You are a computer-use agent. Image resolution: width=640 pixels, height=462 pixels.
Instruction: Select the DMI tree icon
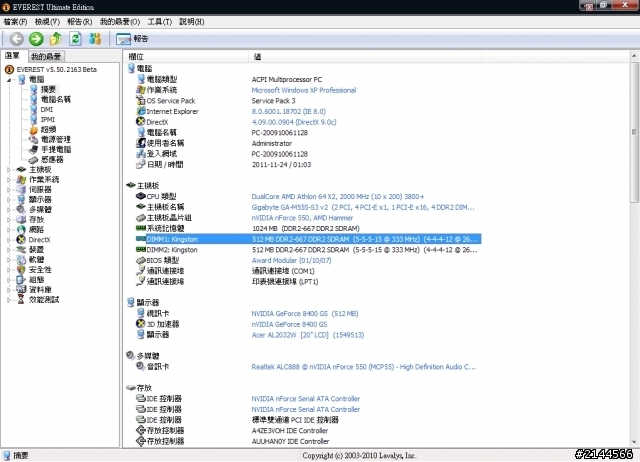[34, 109]
